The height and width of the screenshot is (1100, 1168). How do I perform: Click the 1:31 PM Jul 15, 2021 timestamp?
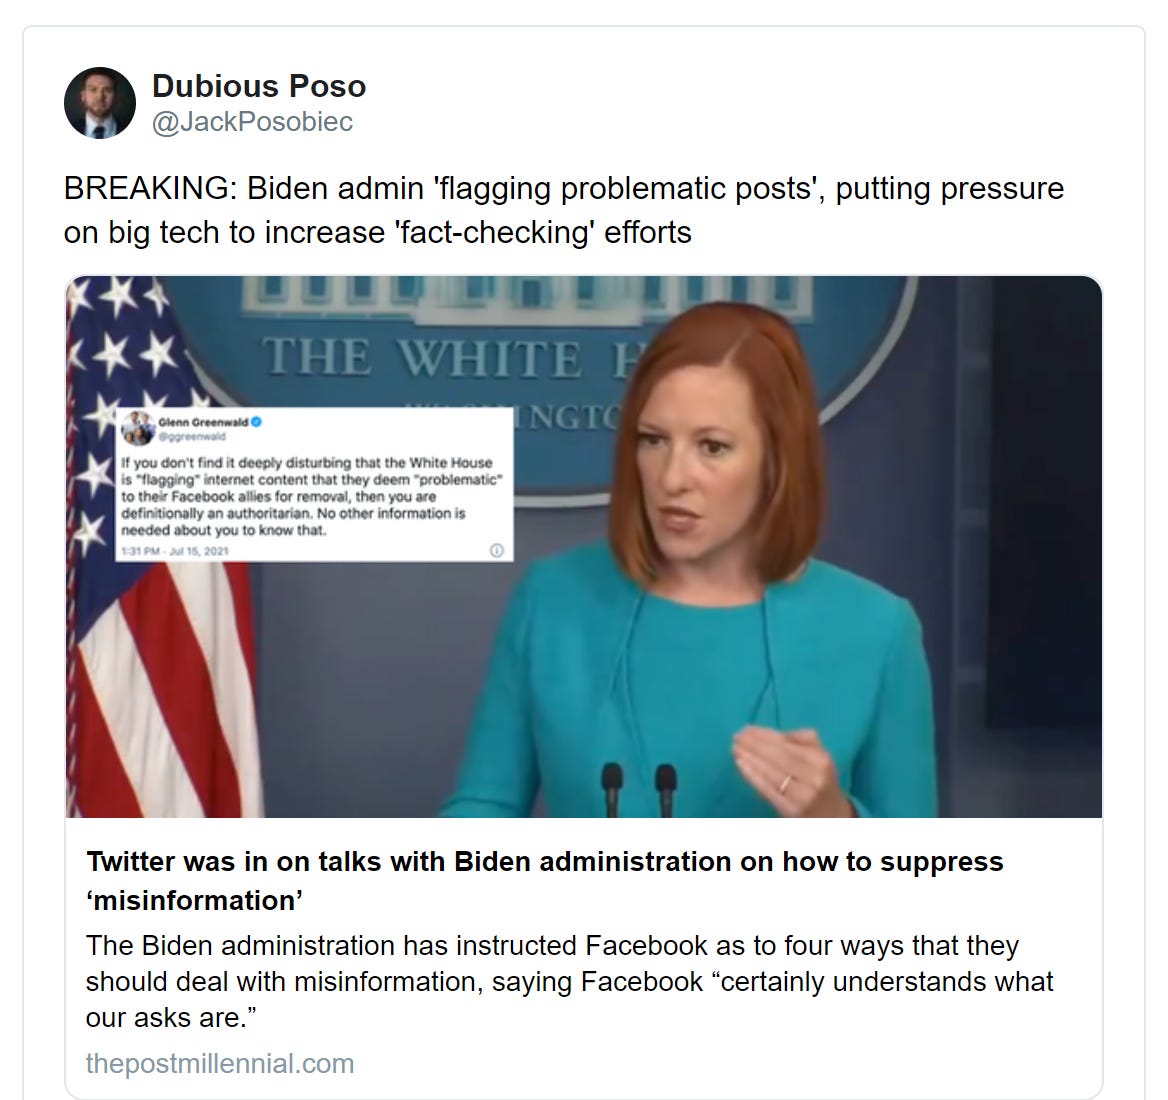175,551
